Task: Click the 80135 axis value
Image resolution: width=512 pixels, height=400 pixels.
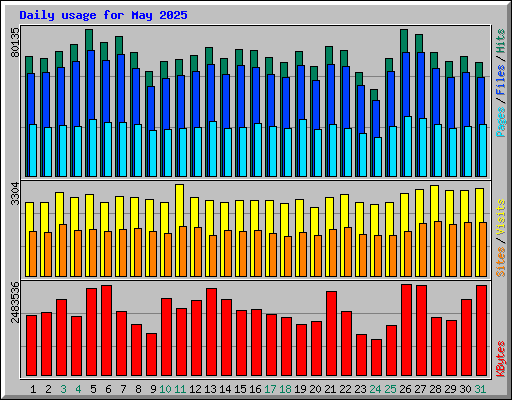Action: (x=15, y=42)
